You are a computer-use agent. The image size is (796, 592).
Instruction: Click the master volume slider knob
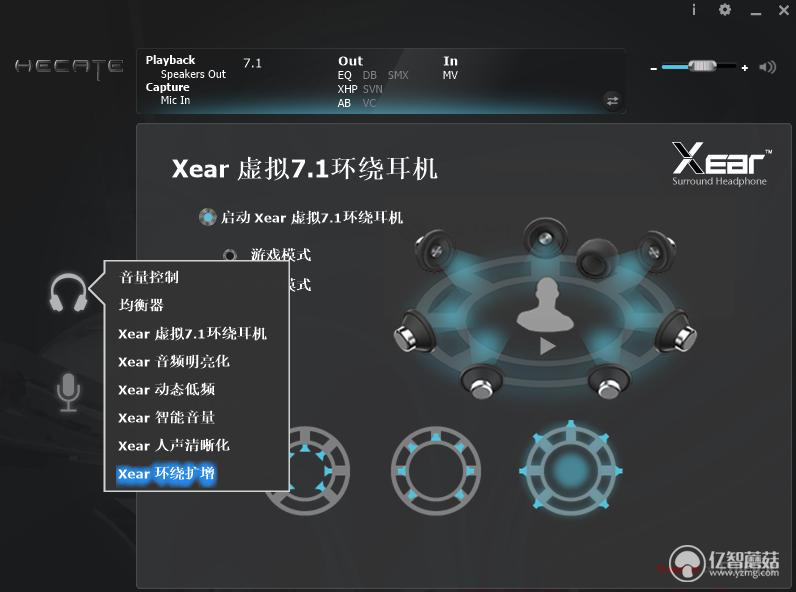pos(703,66)
